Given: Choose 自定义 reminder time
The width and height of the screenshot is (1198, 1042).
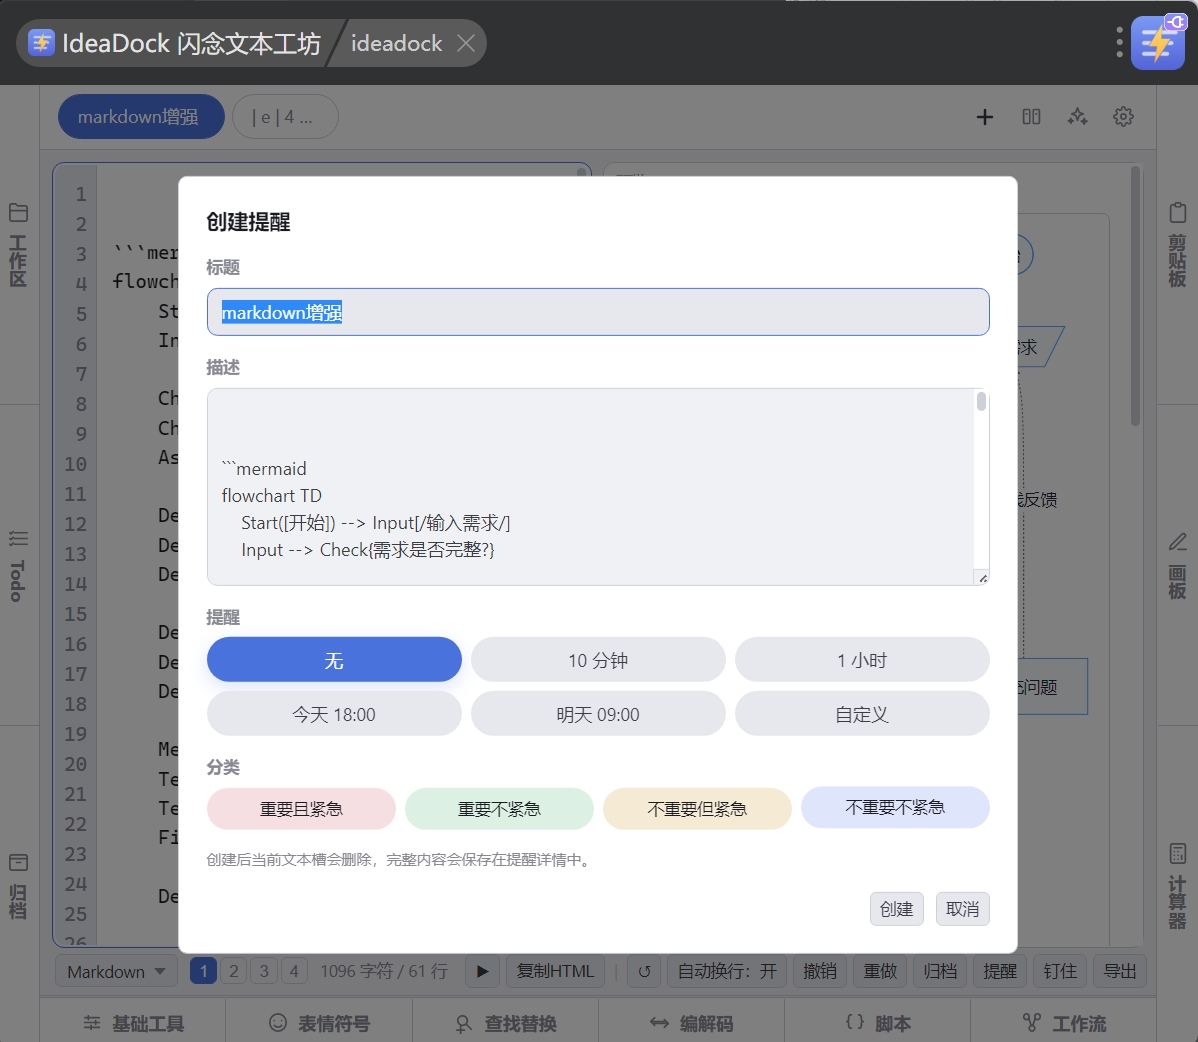Looking at the screenshot, I should [x=862, y=714].
